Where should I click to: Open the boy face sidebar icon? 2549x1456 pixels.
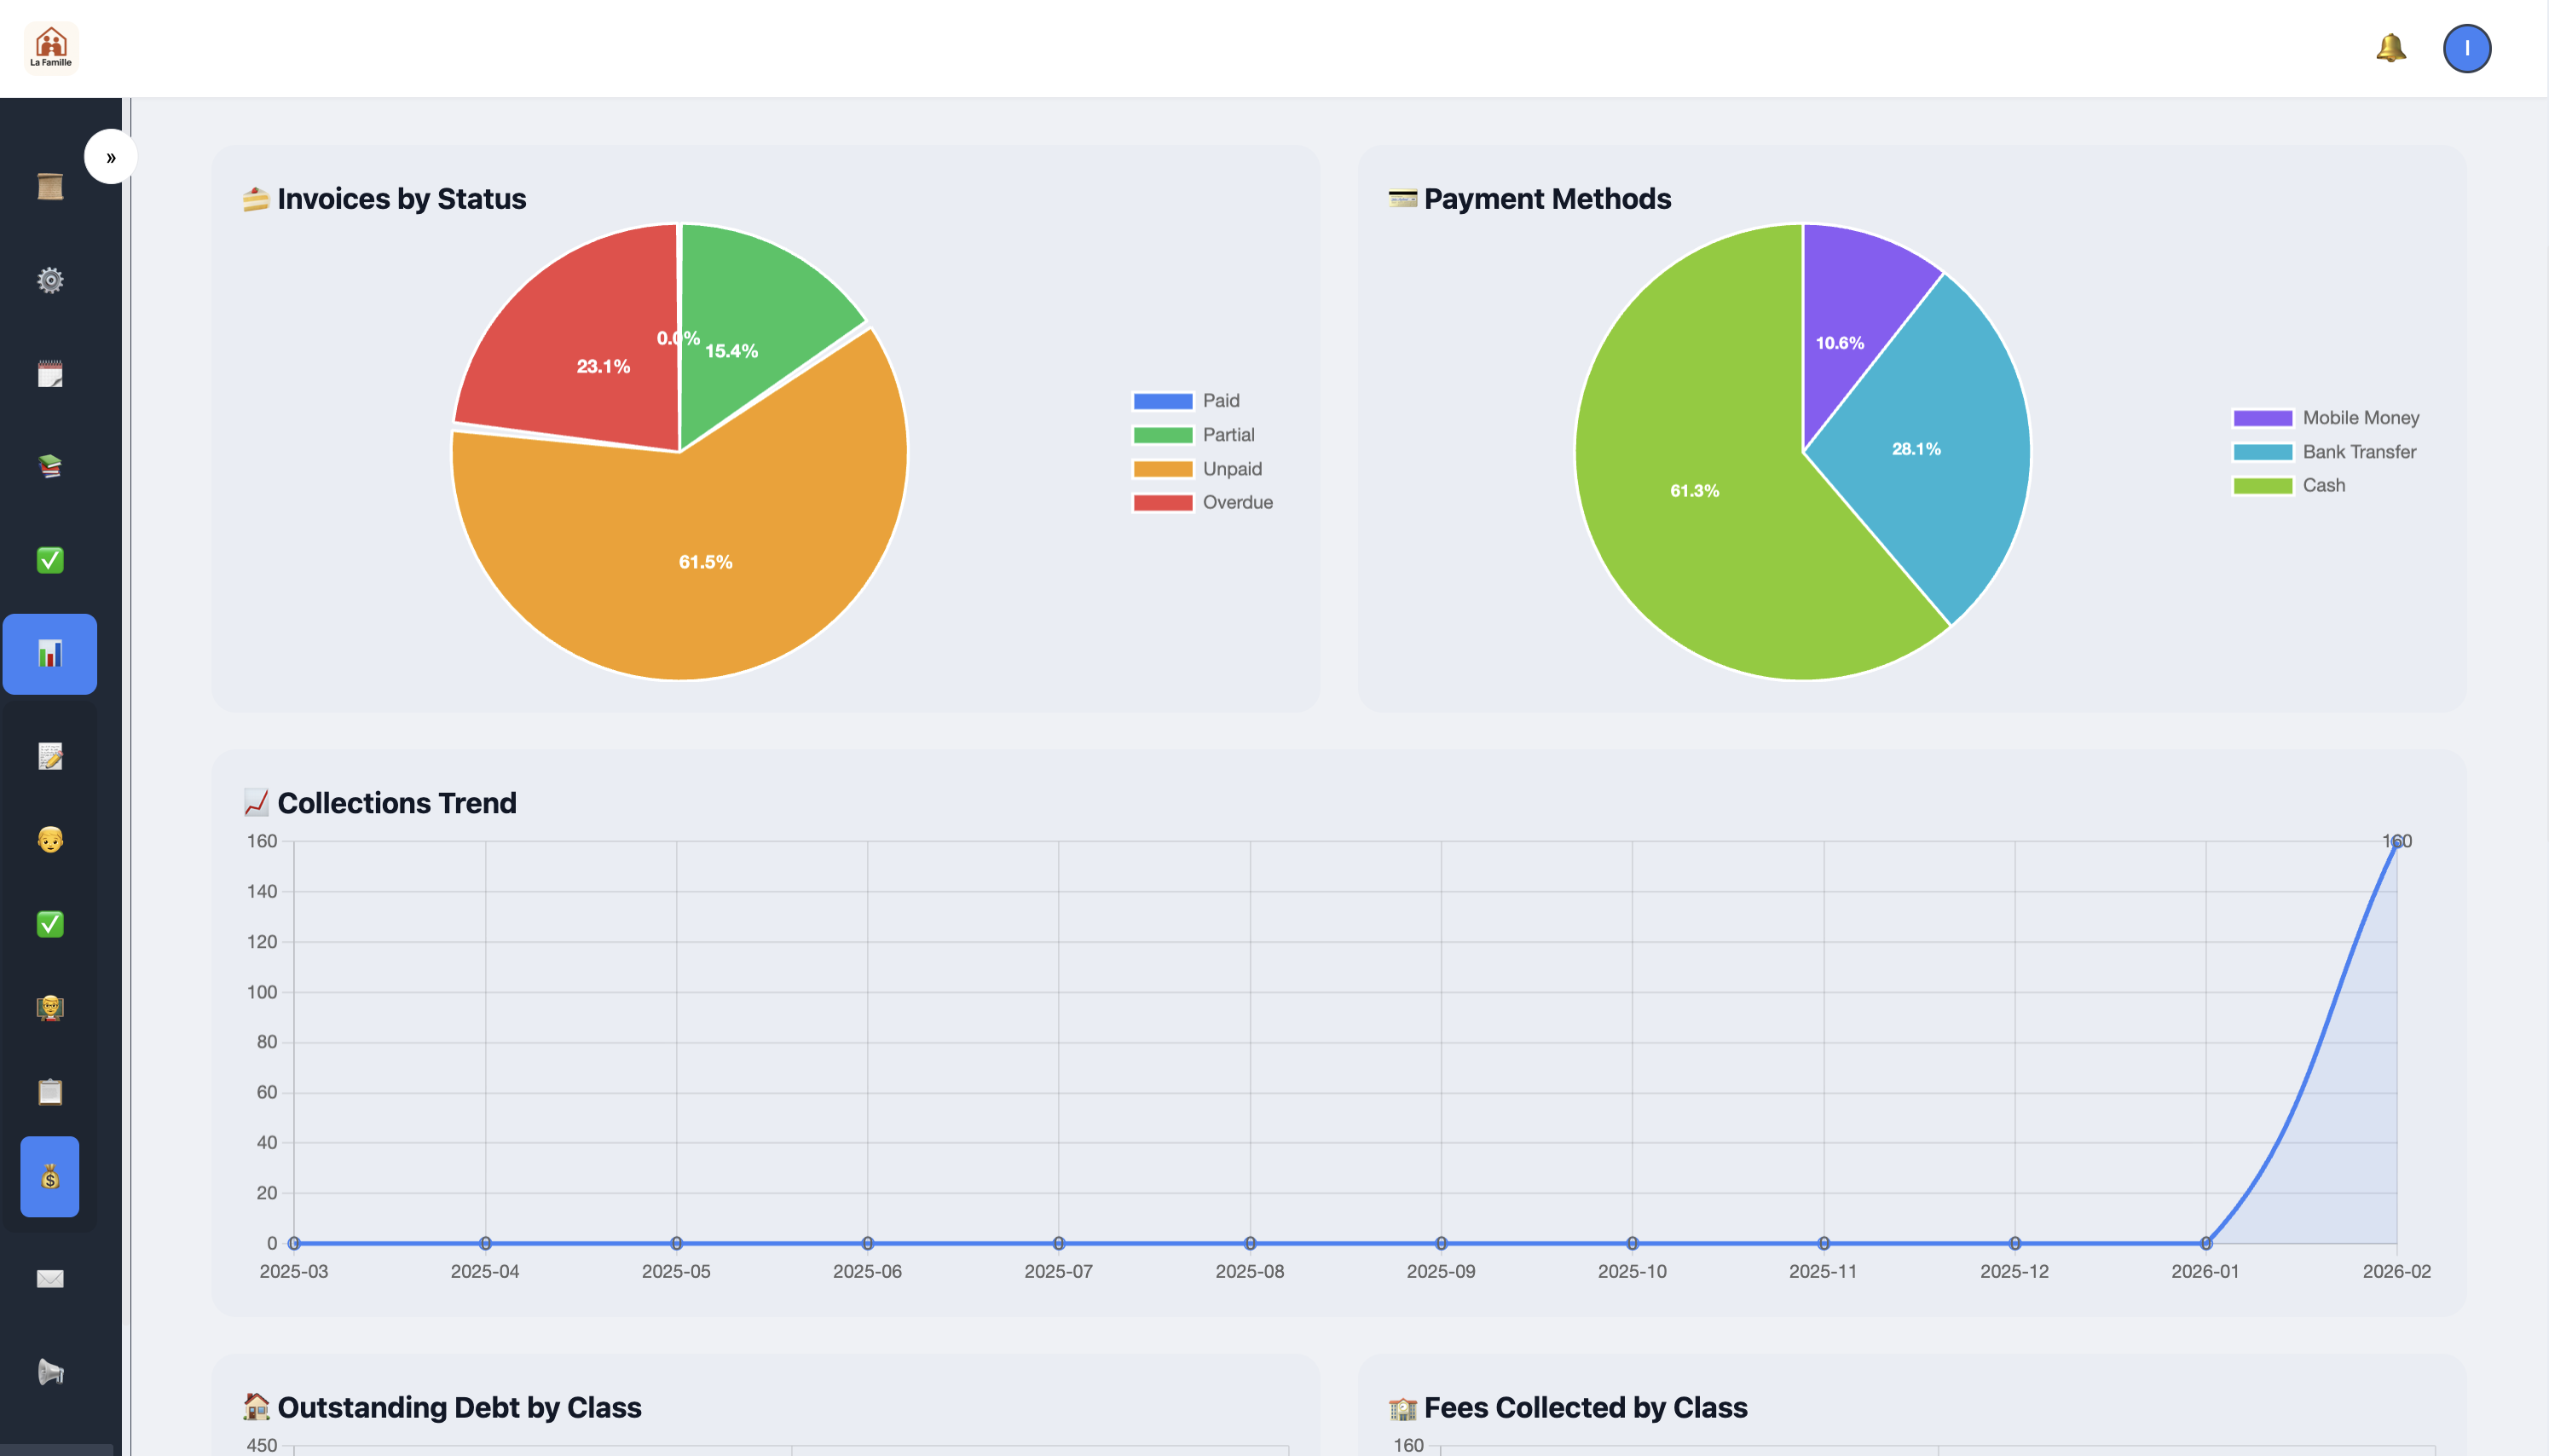point(50,840)
